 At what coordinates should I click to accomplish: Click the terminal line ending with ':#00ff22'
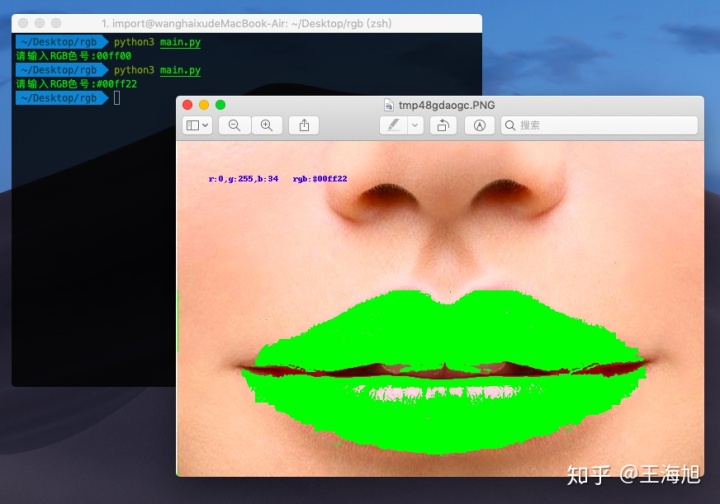76,84
